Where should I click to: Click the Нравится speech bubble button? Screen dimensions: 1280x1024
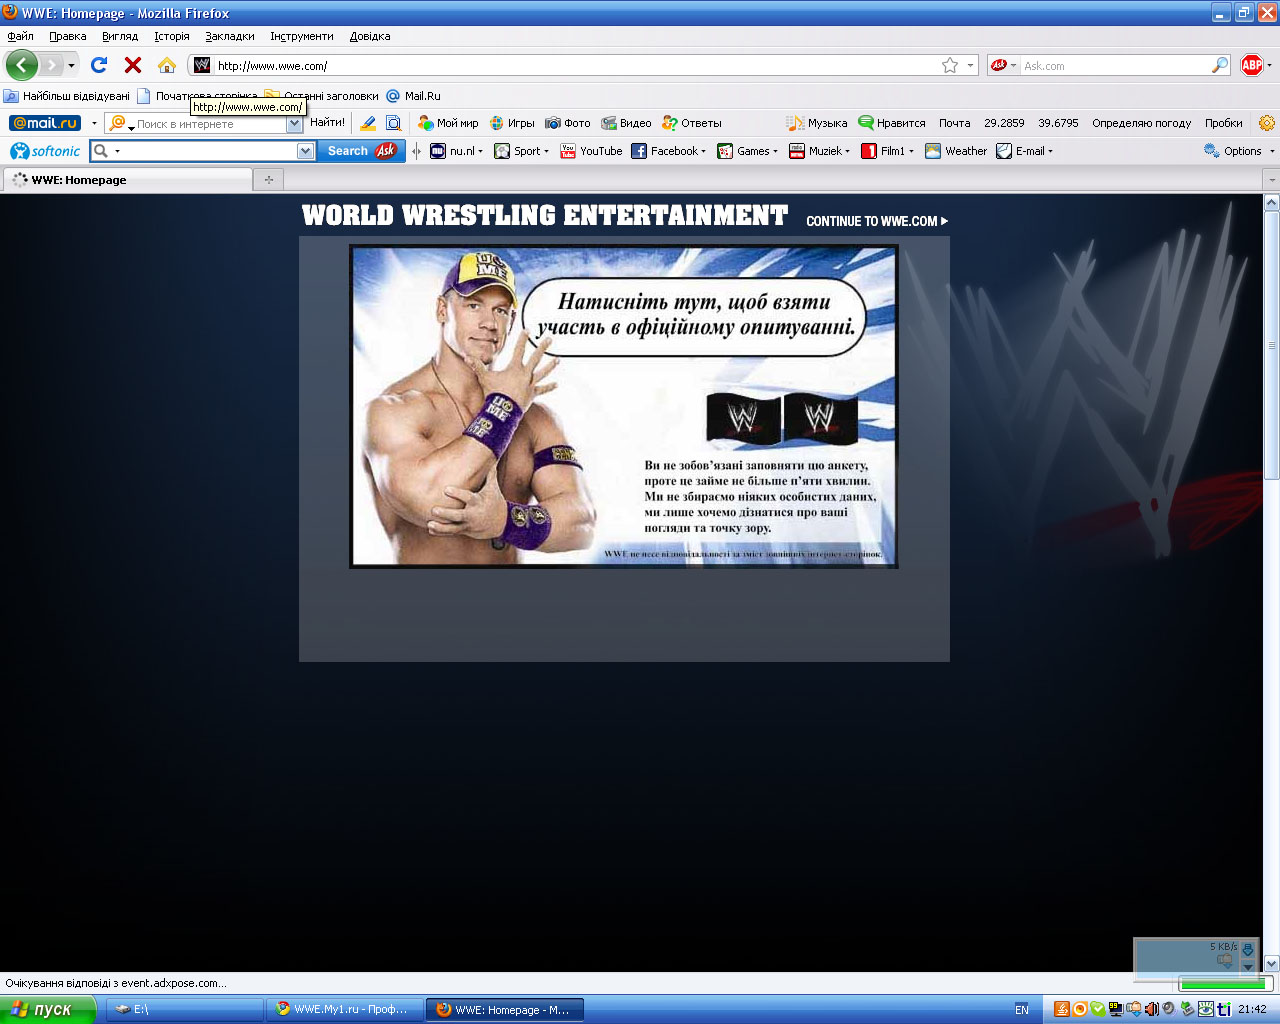(892, 123)
